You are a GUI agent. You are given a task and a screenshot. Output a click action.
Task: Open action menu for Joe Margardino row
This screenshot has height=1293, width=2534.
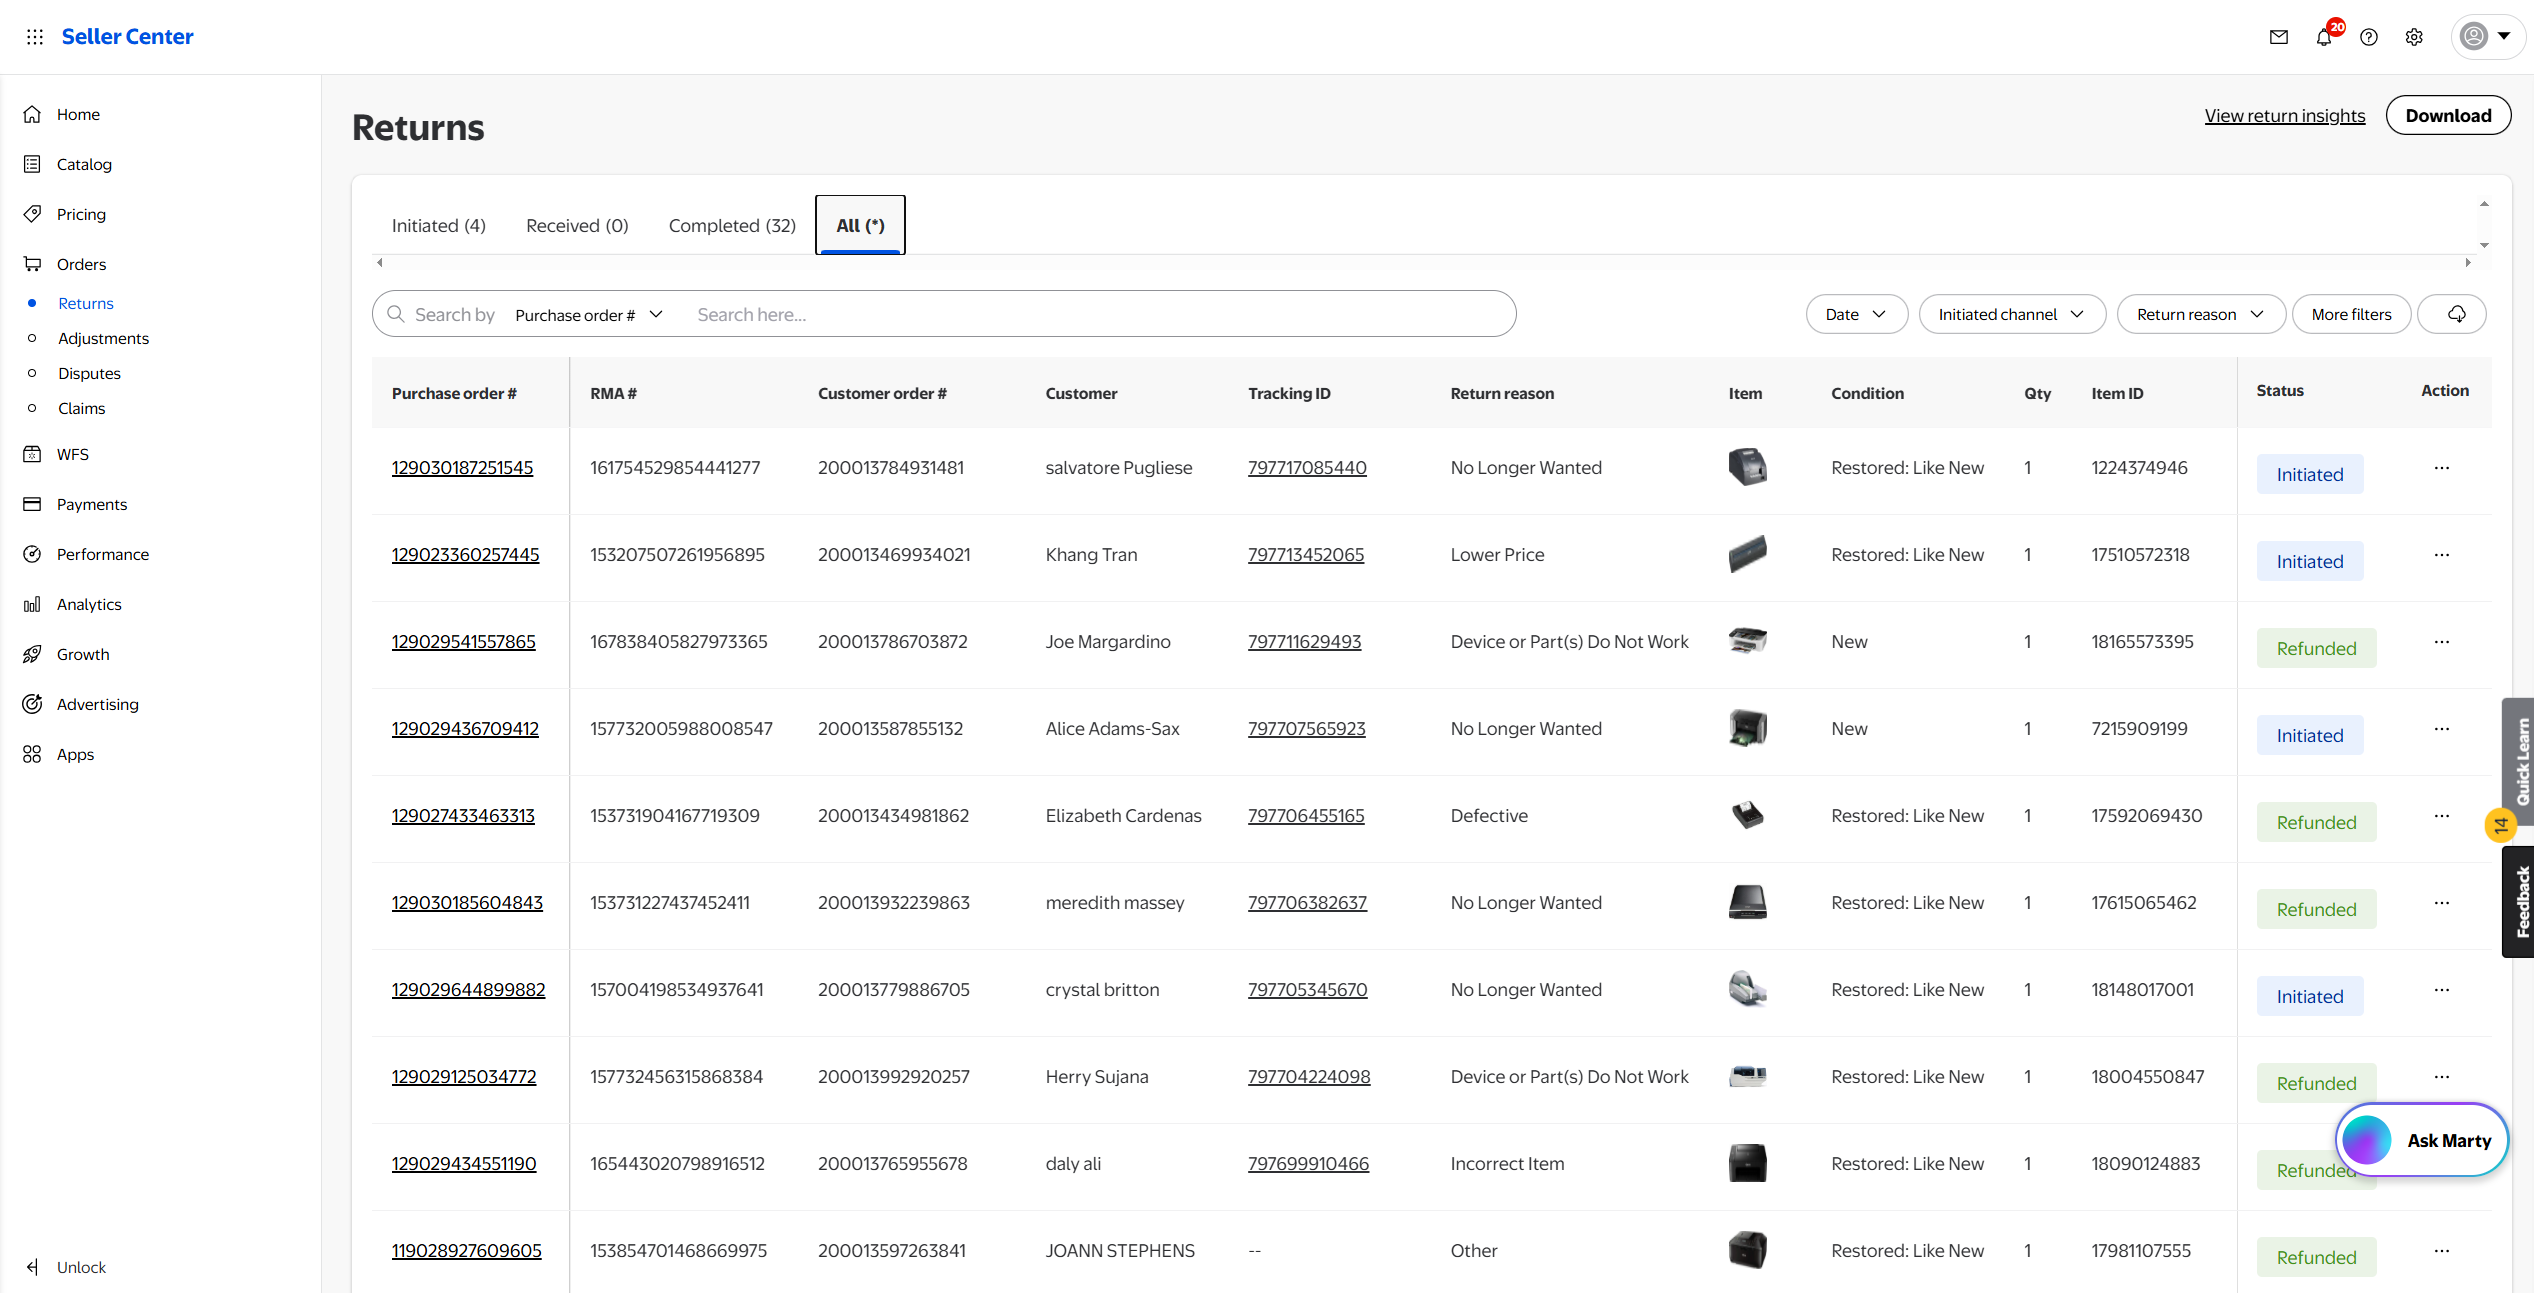tap(2441, 641)
